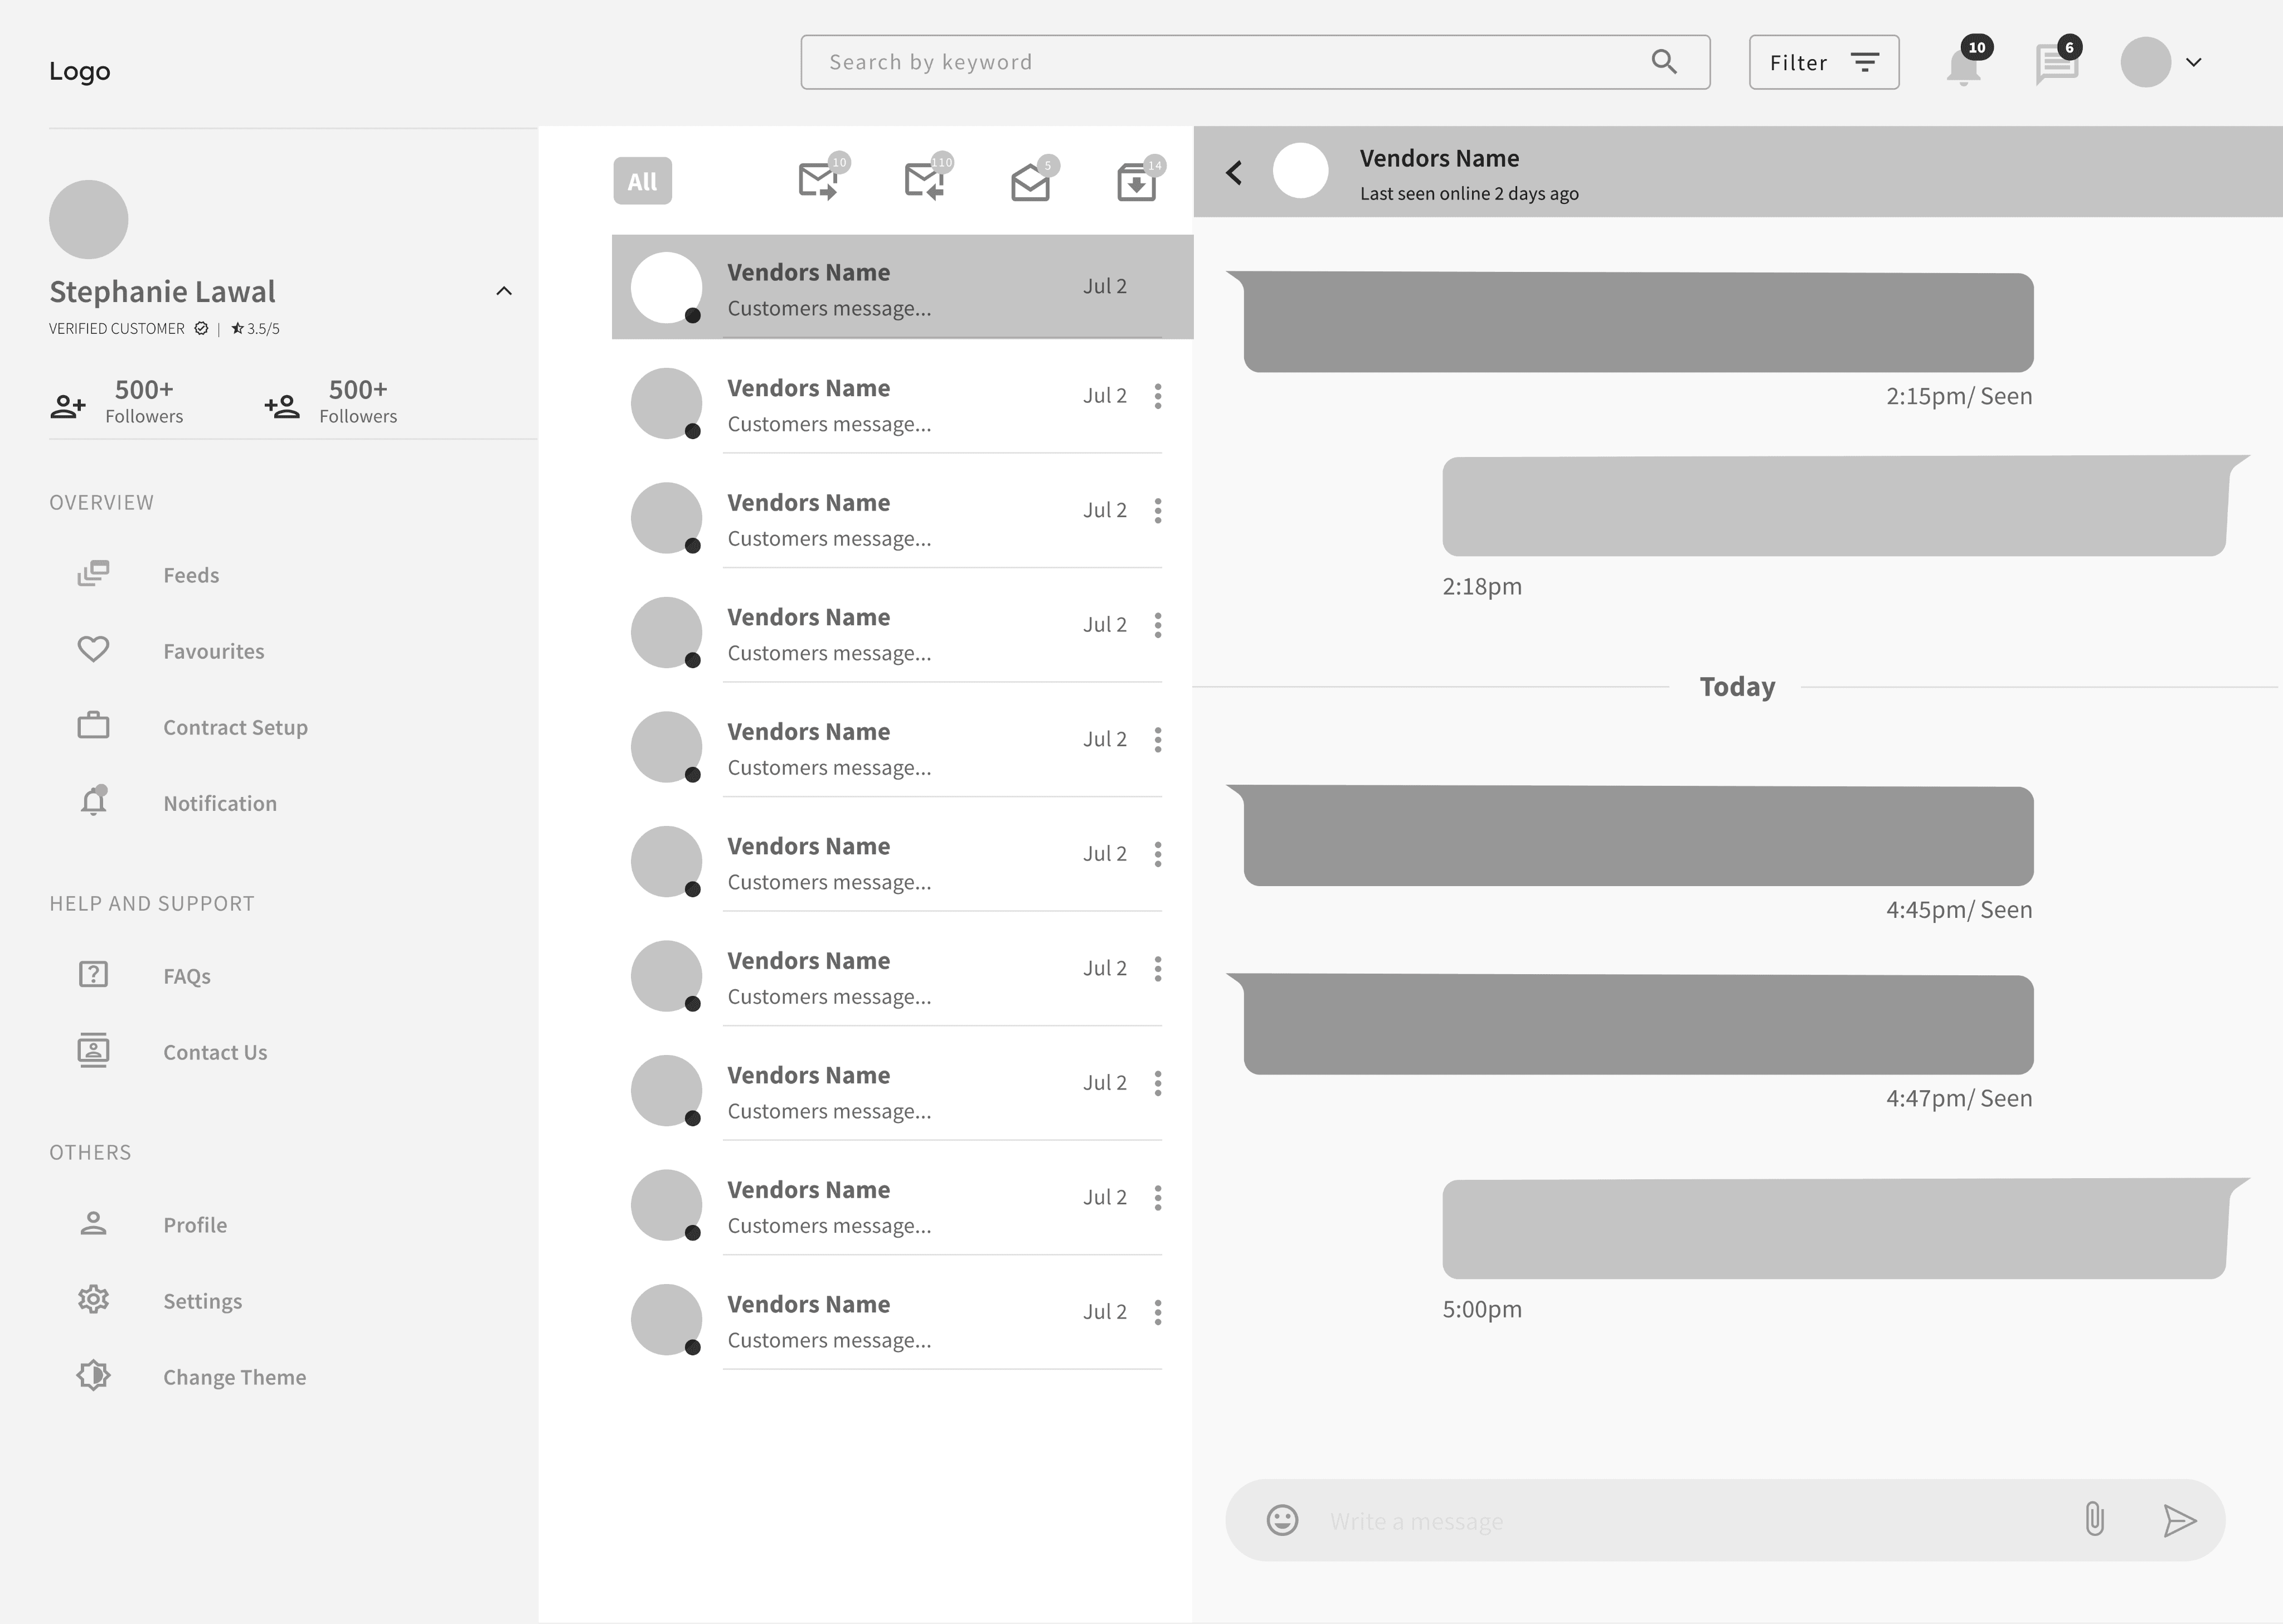Viewport: 2283px width, 1624px height.
Task: Select the All messages tab
Action: tap(642, 182)
